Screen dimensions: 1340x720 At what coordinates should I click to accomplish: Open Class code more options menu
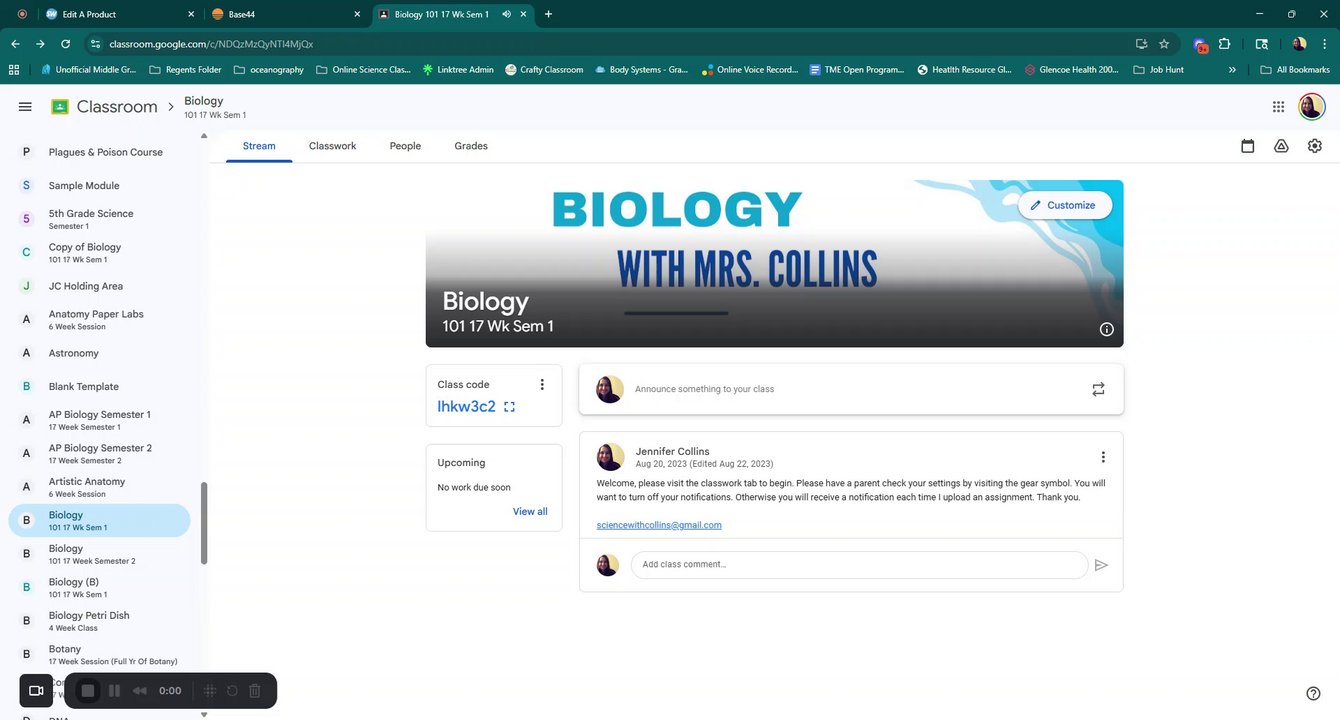pyautogui.click(x=542, y=385)
